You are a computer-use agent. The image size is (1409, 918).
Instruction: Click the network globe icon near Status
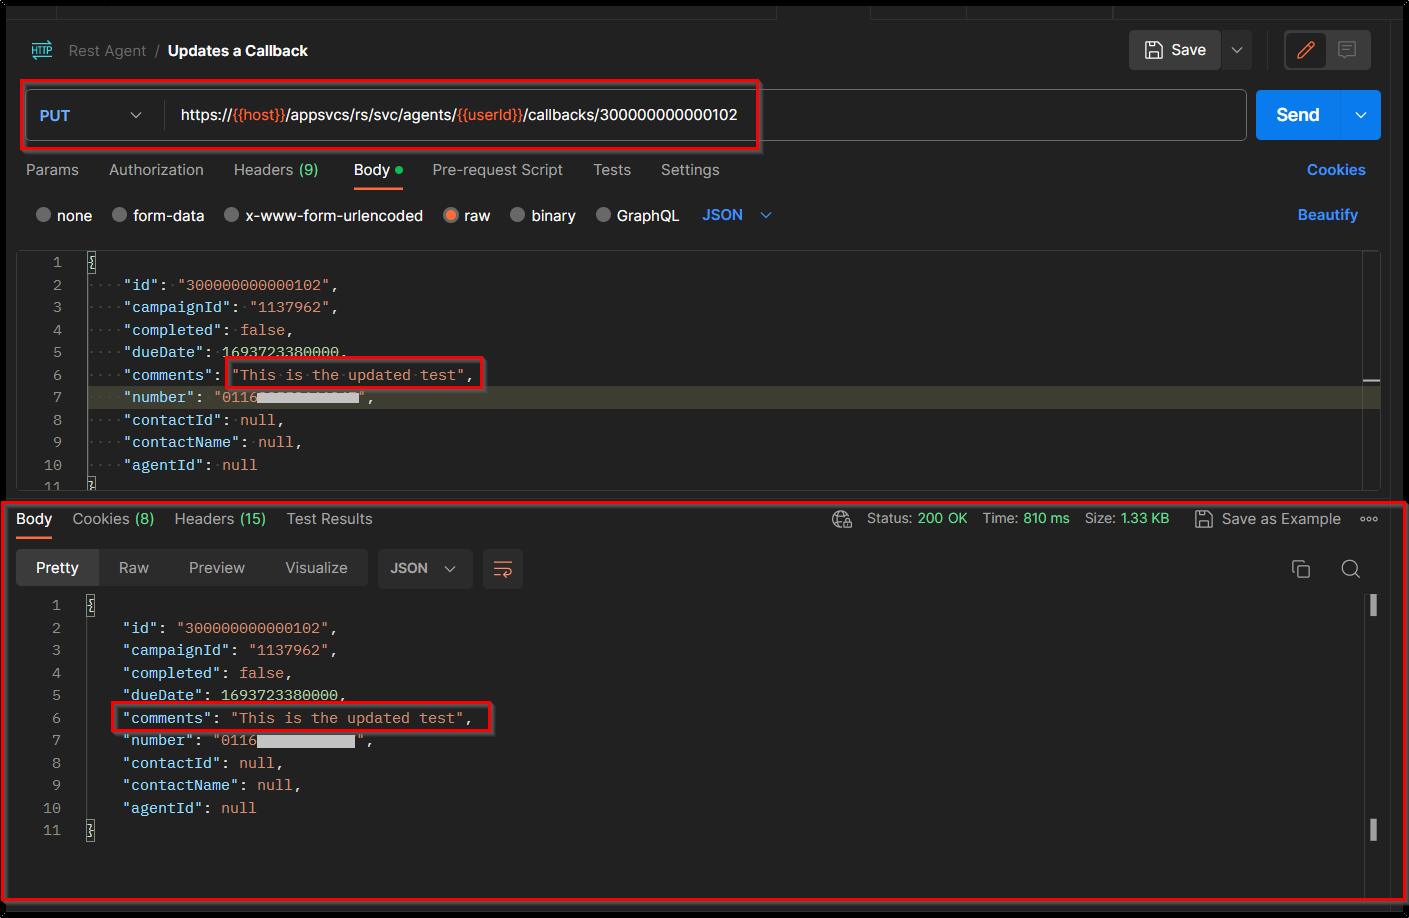pos(842,519)
